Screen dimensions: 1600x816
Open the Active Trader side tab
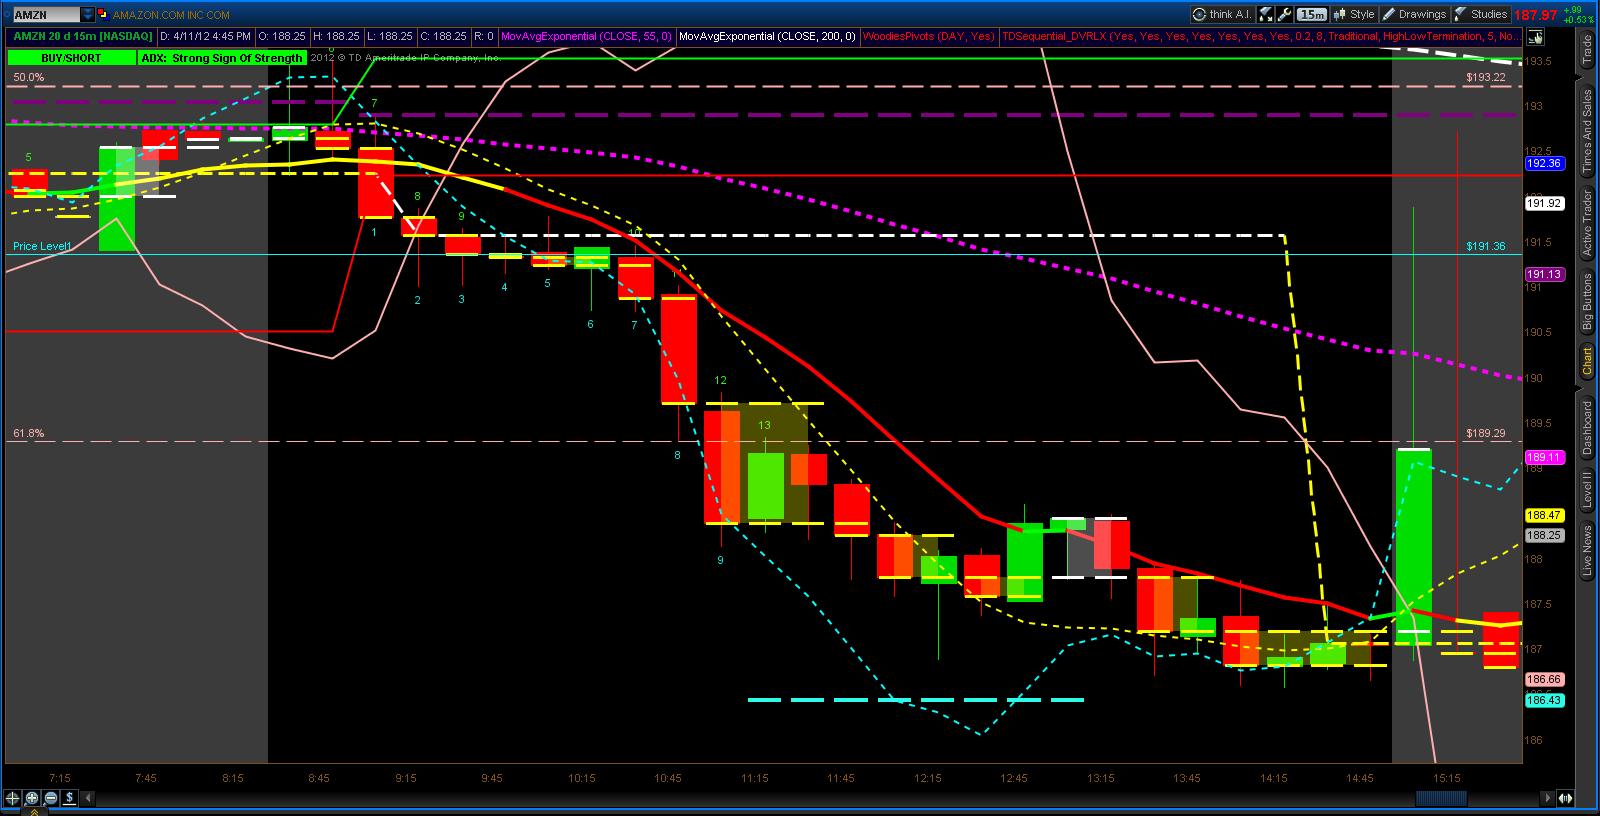(x=1586, y=223)
